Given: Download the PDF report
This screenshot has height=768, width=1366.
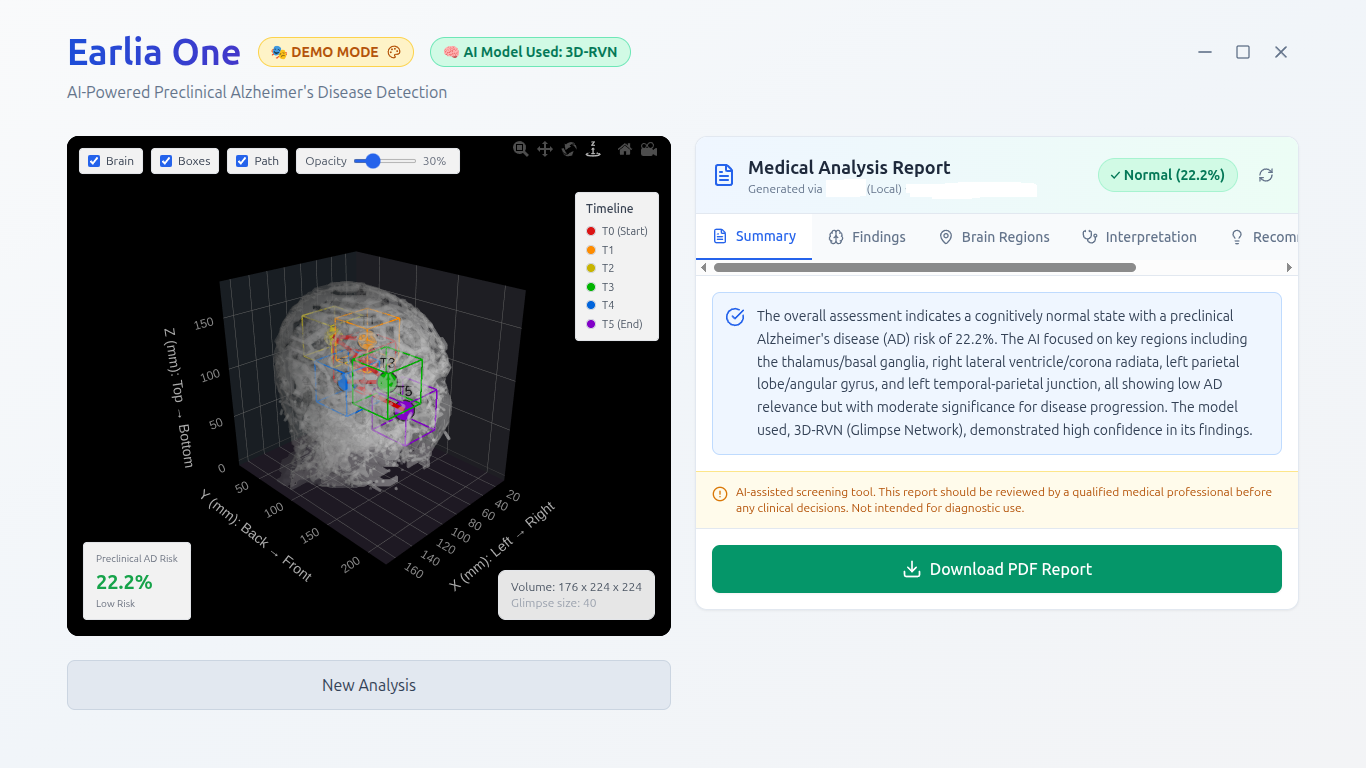Looking at the screenshot, I should (x=996, y=568).
